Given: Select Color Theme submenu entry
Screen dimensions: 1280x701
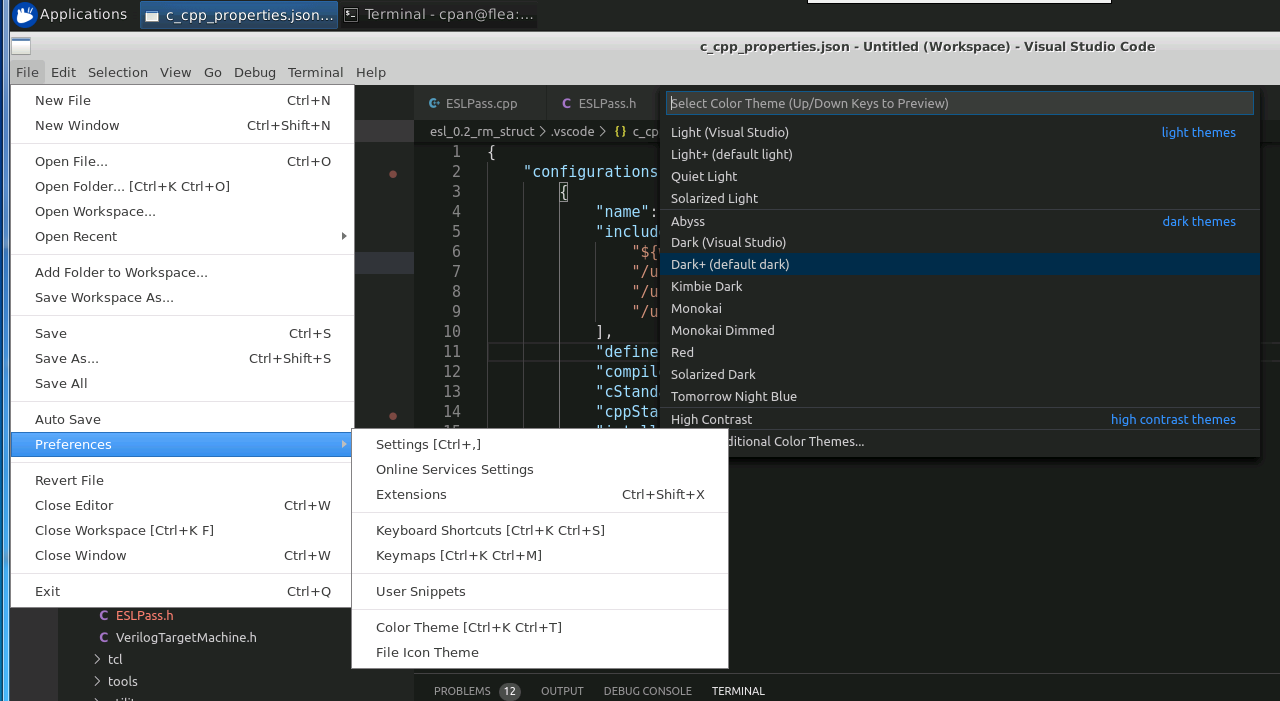Looking at the screenshot, I should [x=540, y=627].
